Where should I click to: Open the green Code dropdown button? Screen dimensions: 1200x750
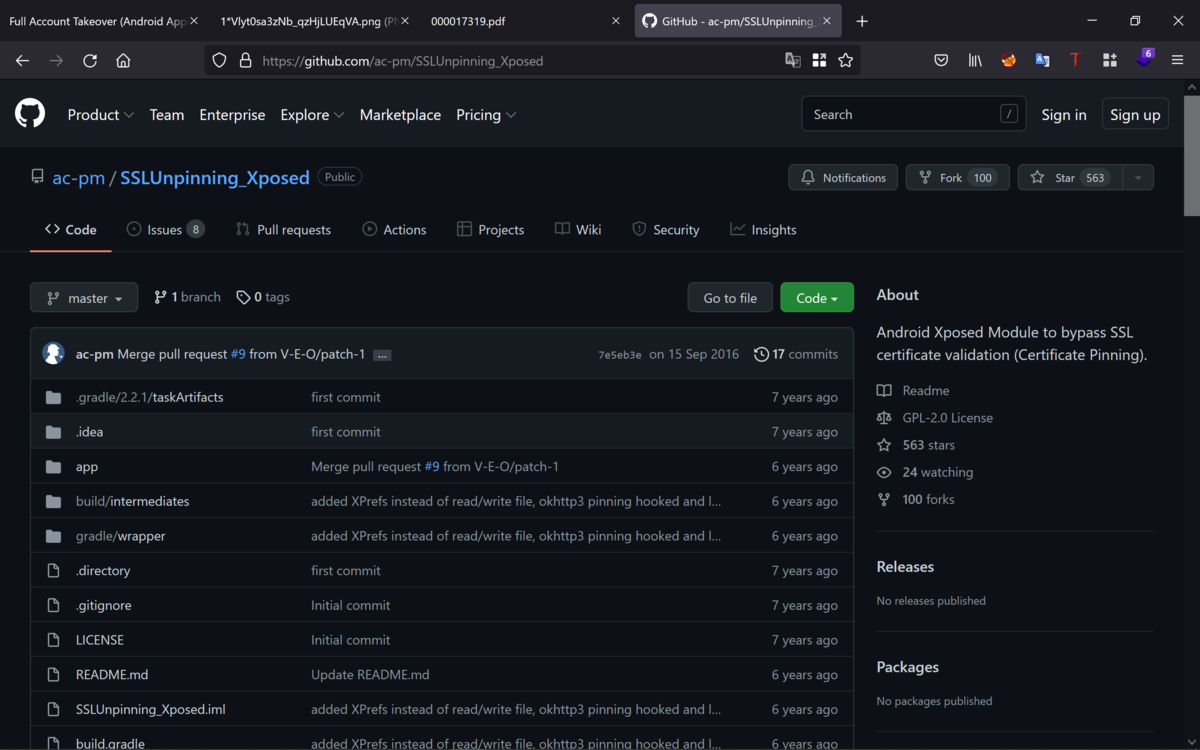coord(817,298)
